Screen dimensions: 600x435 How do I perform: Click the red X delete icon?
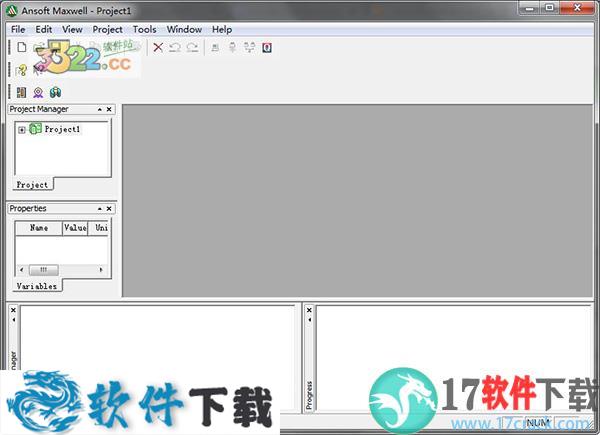[x=158, y=47]
